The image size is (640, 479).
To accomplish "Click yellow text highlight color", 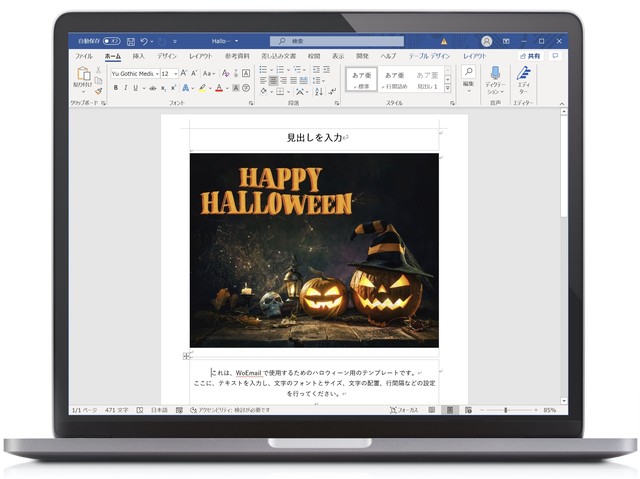I will click(202, 88).
